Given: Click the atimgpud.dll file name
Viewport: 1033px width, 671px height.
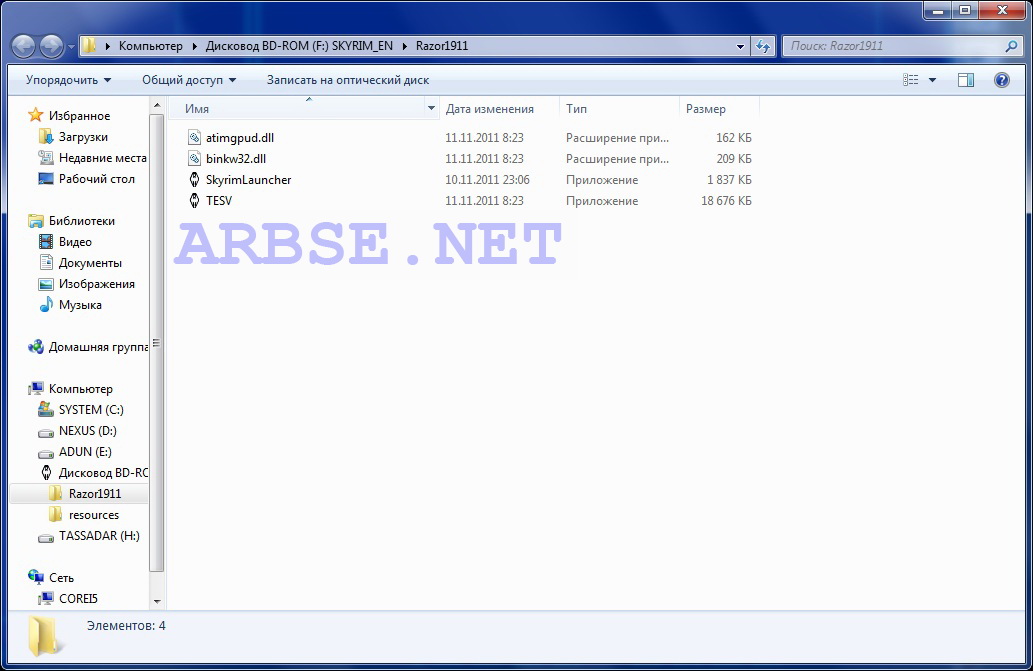Looking at the screenshot, I should (240, 138).
